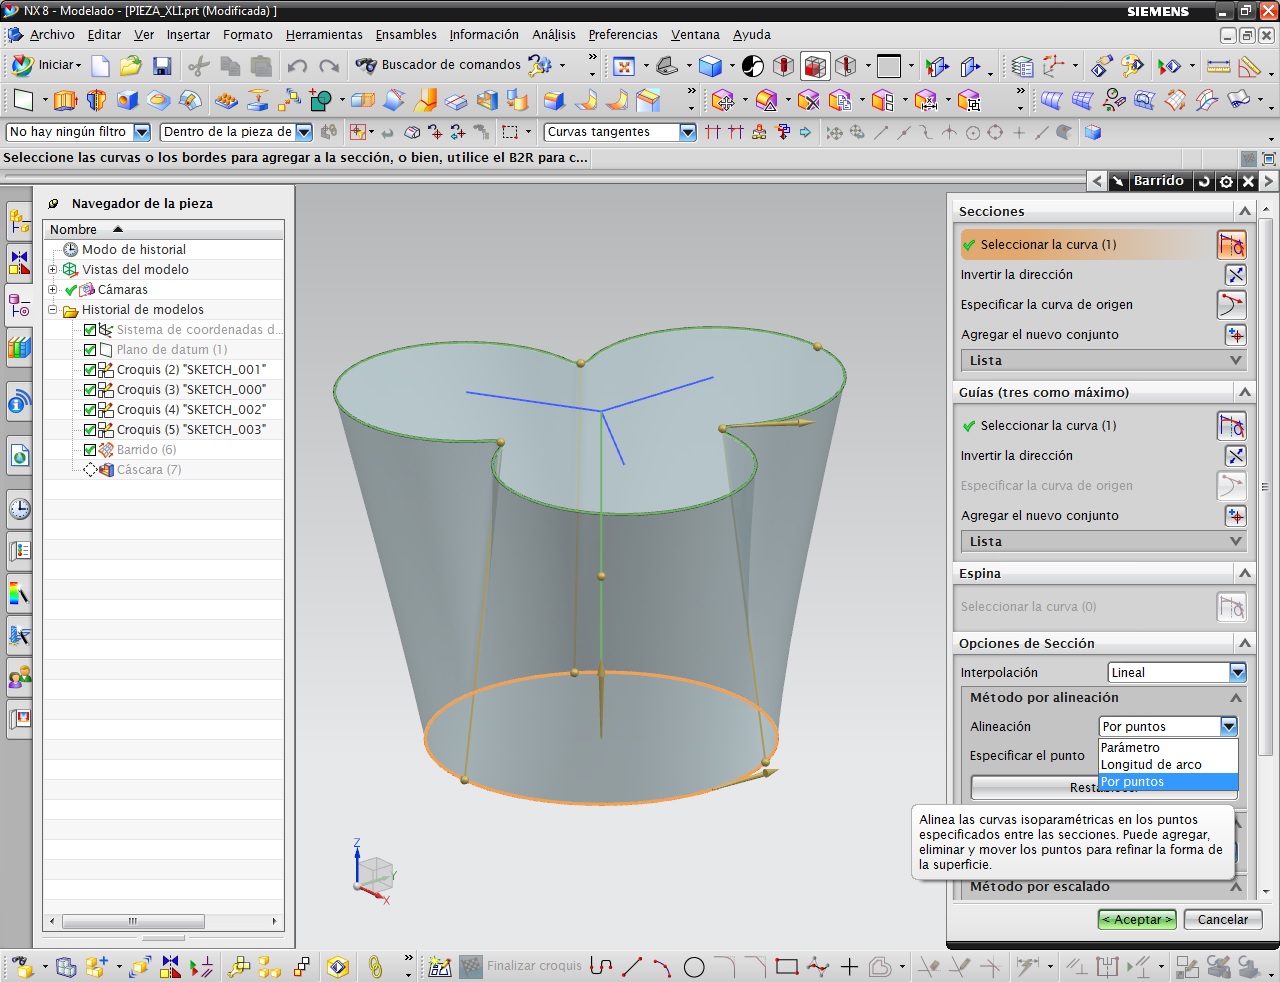This screenshot has height=982, width=1280.
Task: Click the line sketch tool in bottom toolbar
Action: [632, 966]
